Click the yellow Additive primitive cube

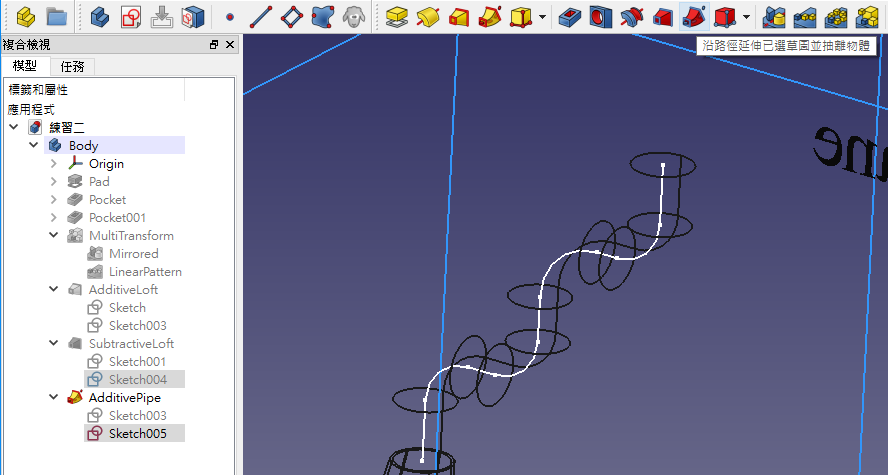[521, 18]
